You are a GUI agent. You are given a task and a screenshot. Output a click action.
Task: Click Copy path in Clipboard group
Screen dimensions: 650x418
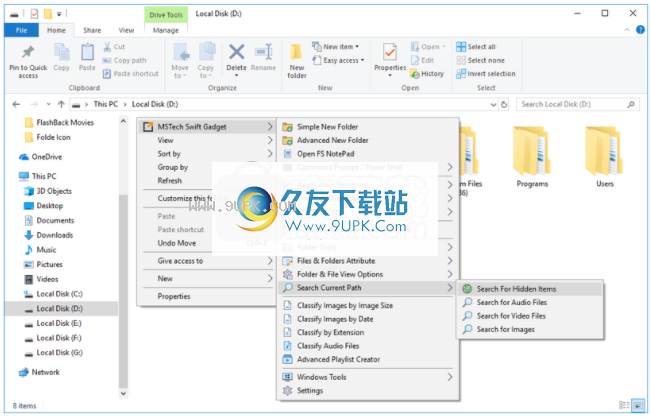(124, 60)
